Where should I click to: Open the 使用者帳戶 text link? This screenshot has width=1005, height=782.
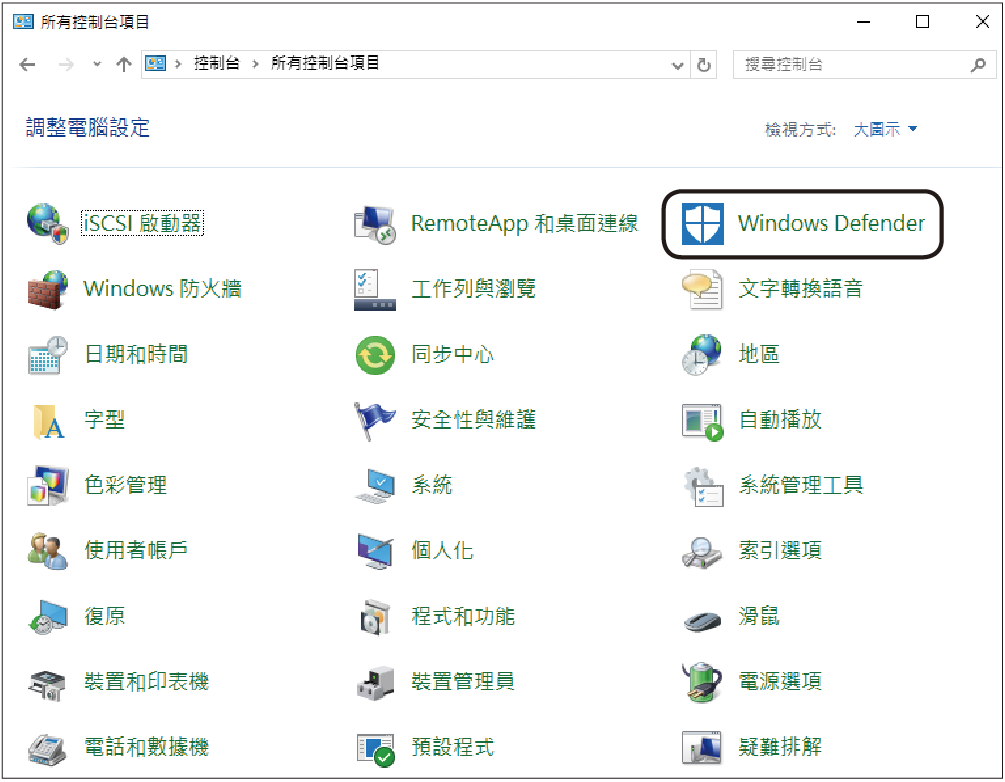click(x=136, y=551)
